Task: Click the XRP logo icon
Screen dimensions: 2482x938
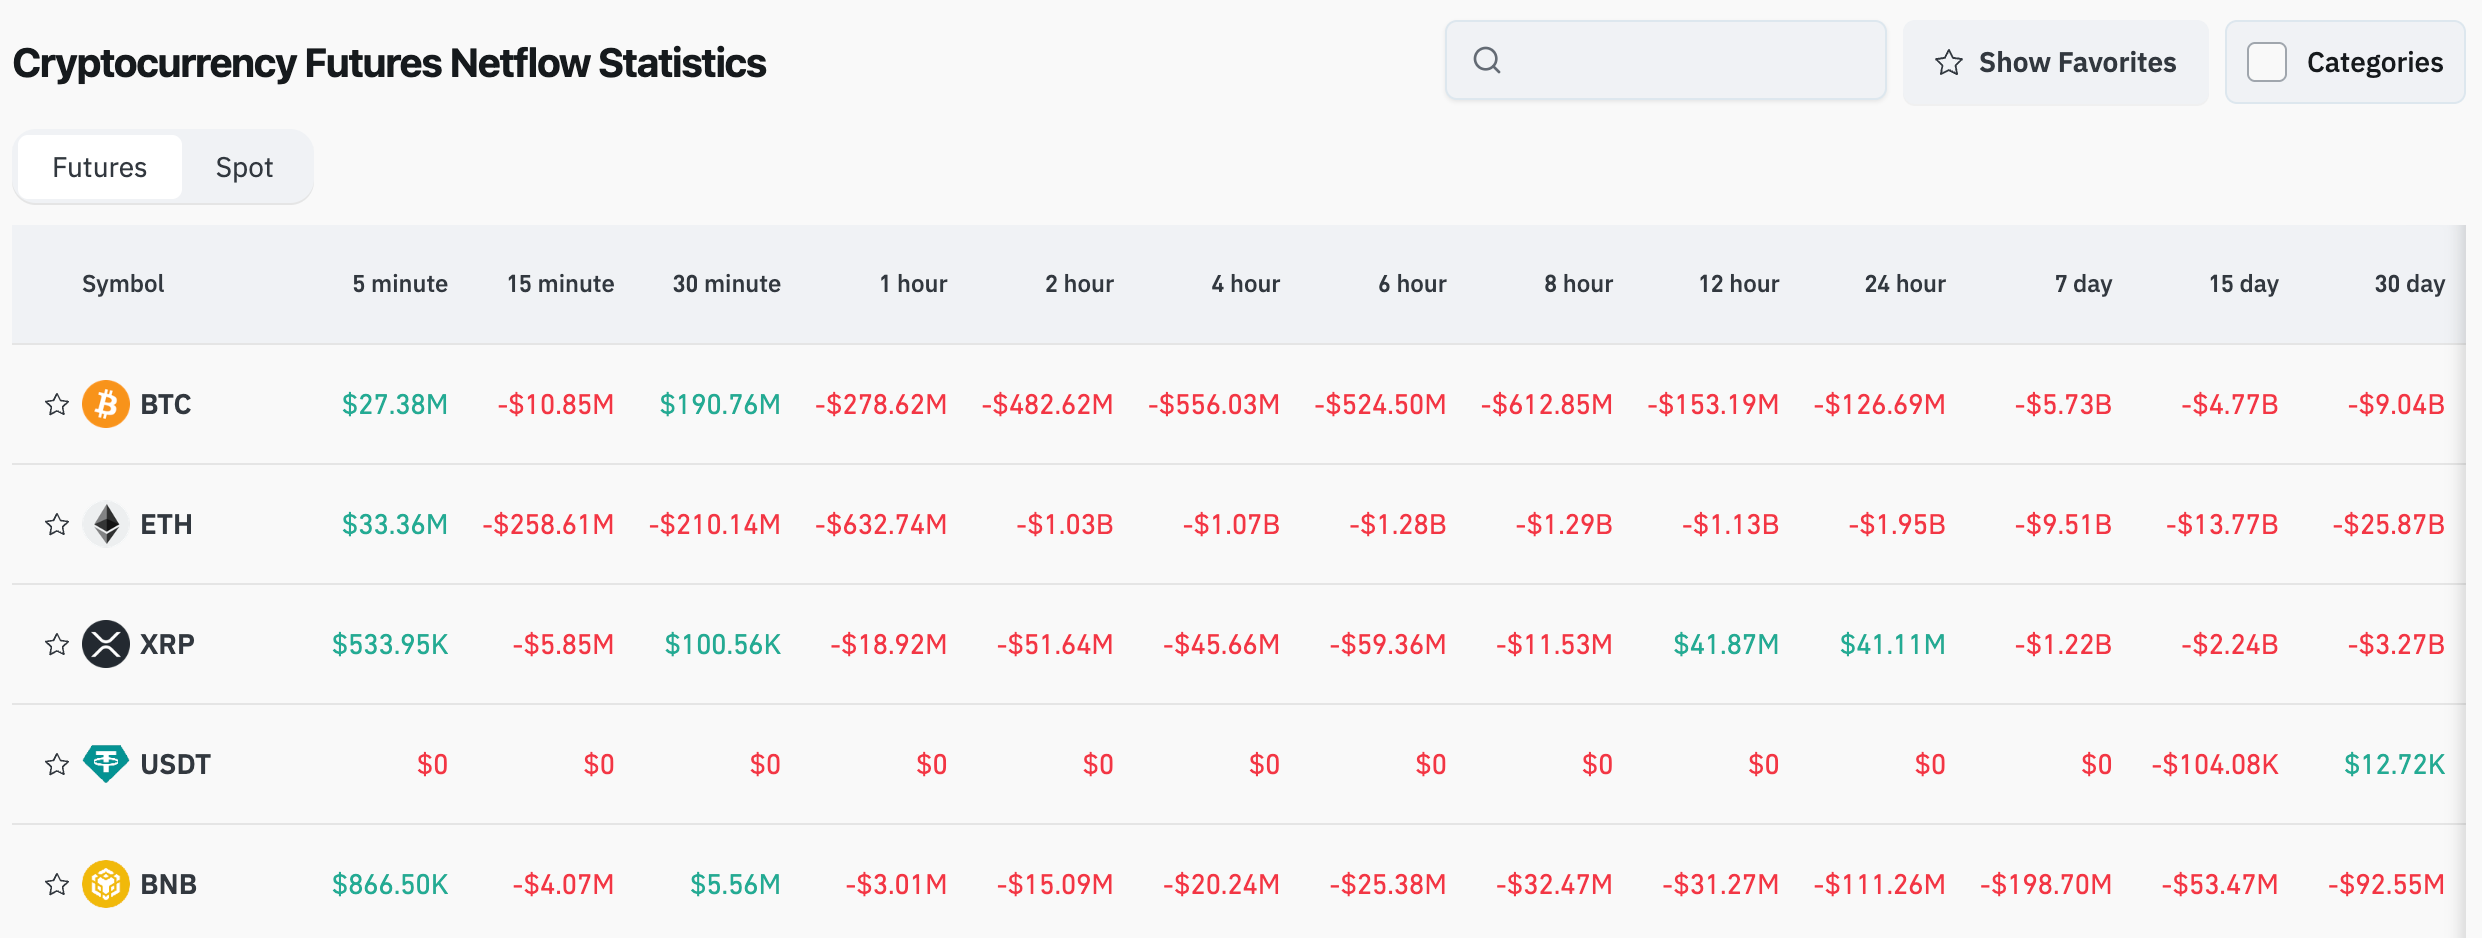Action: (x=106, y=644)
